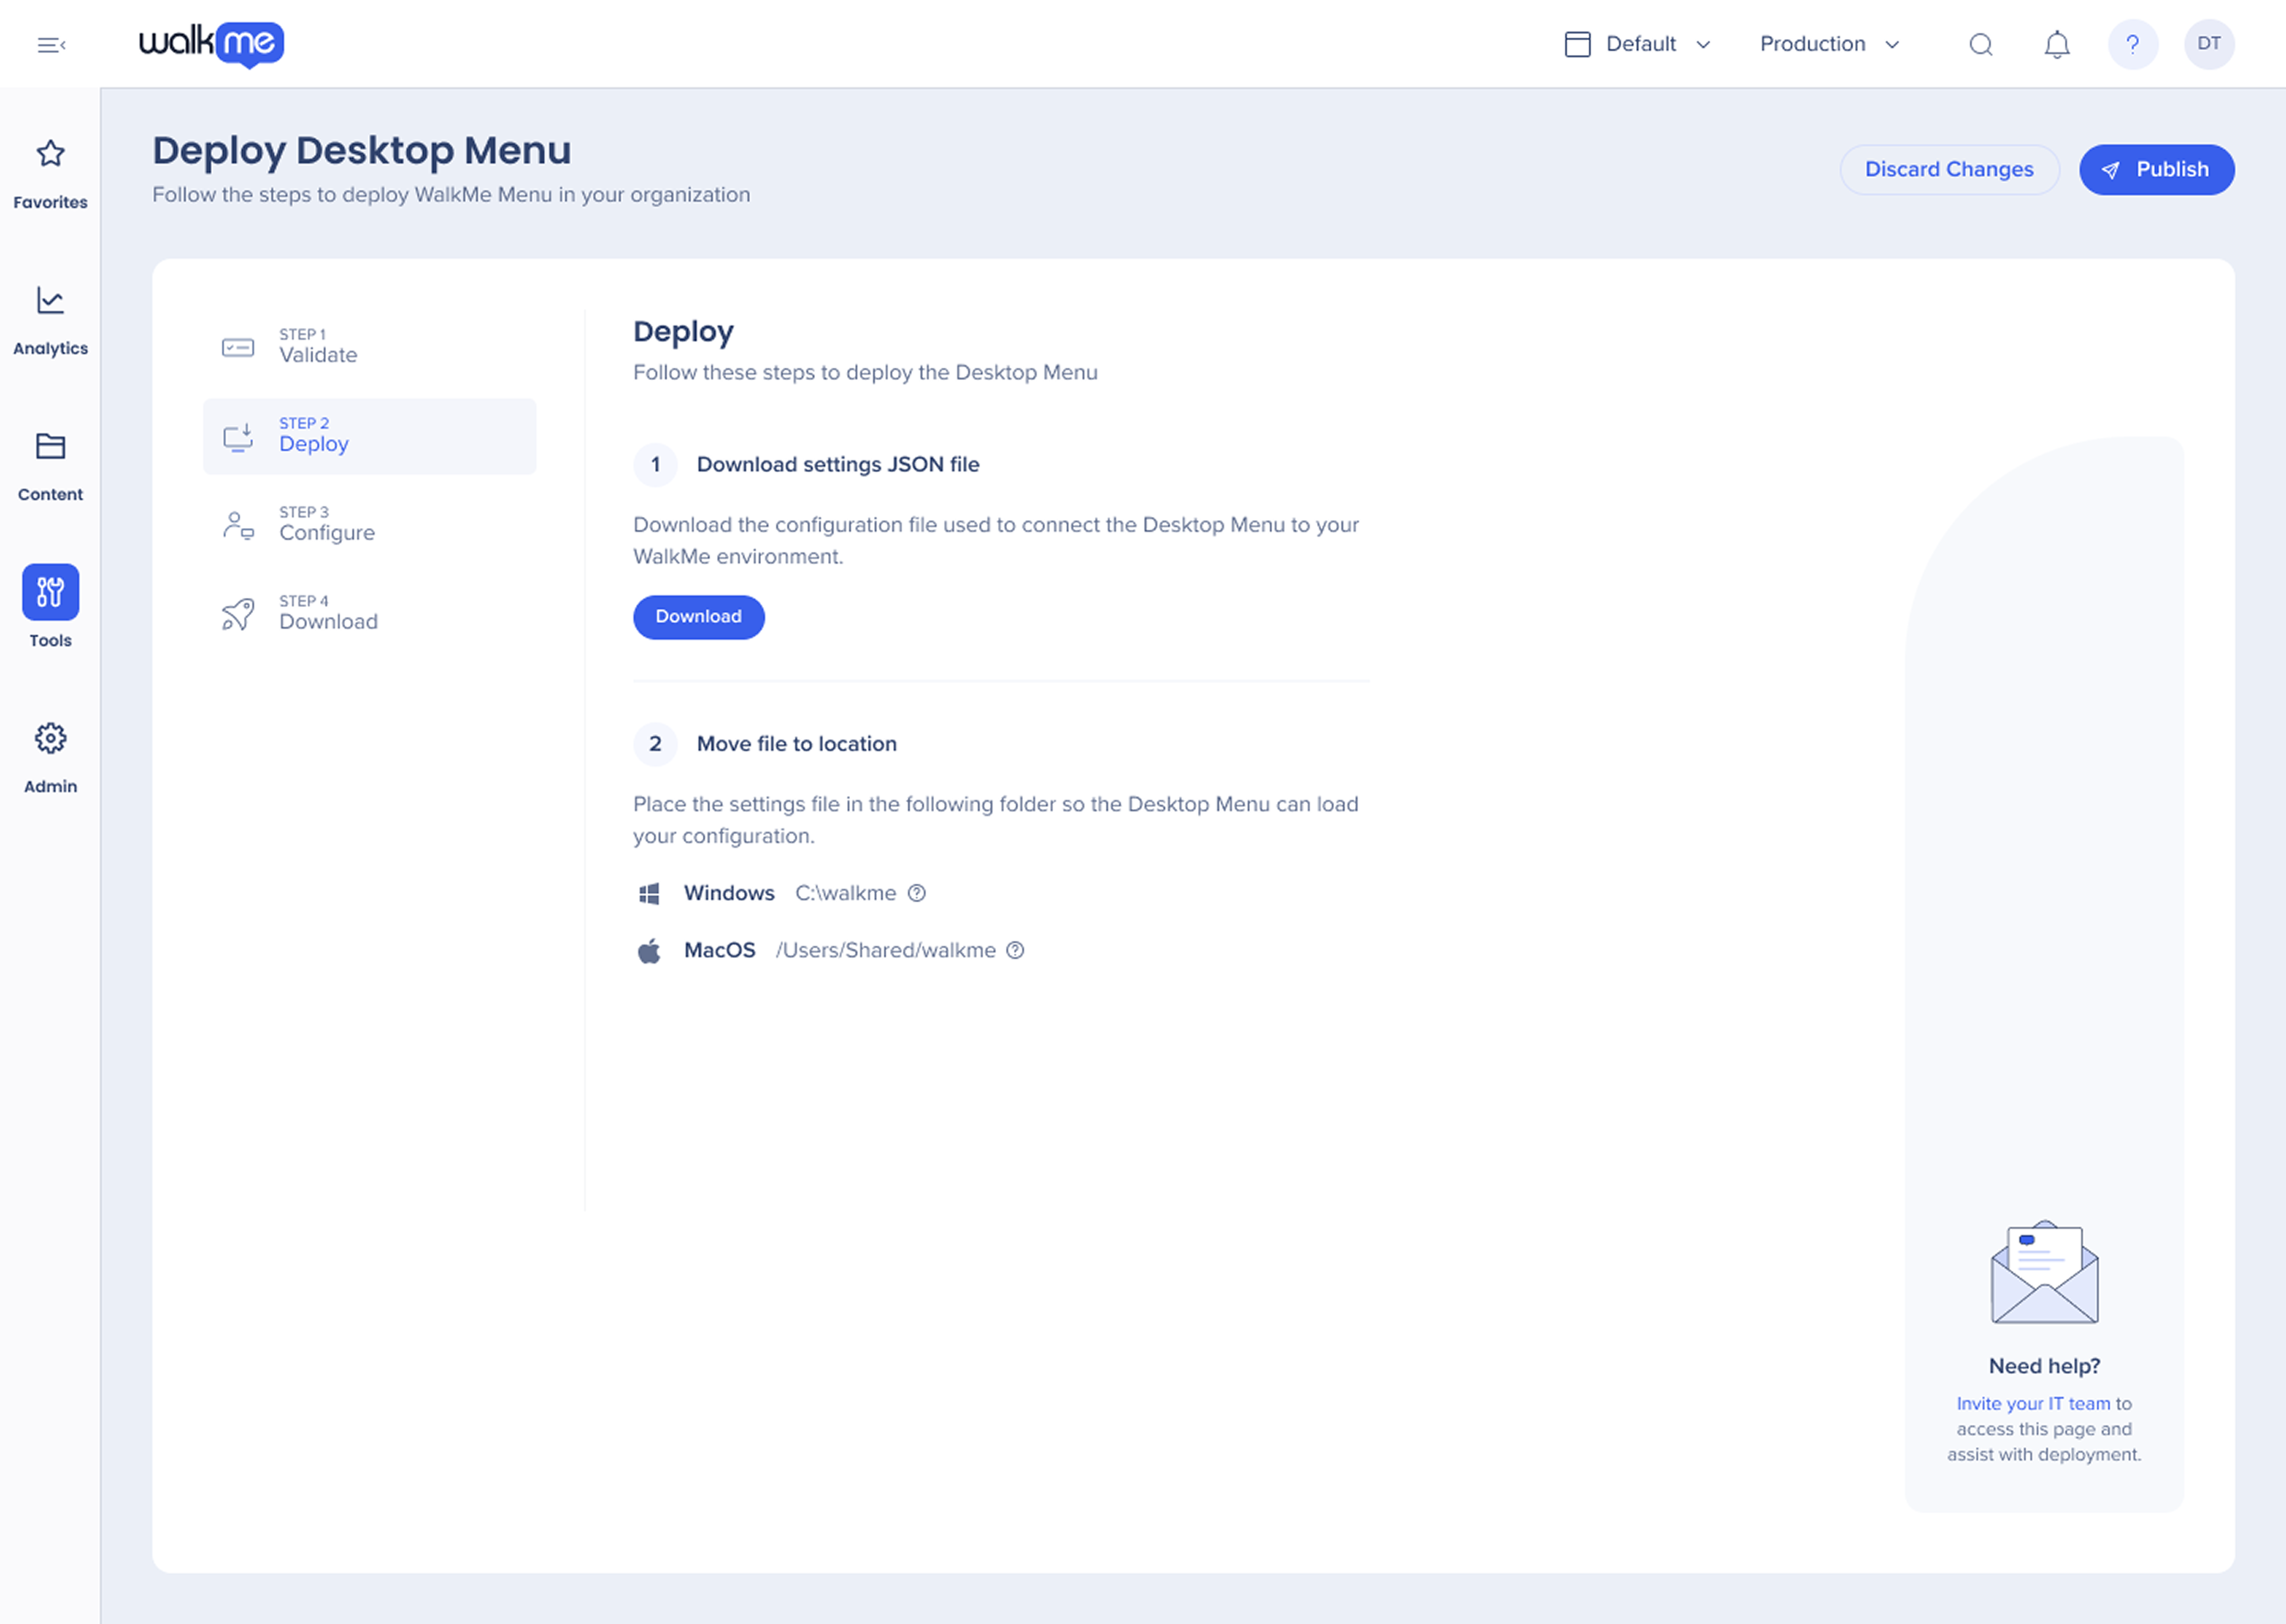Click the Configure step user icon
Screen dimensions: 2286x1624
pos(238,525)
